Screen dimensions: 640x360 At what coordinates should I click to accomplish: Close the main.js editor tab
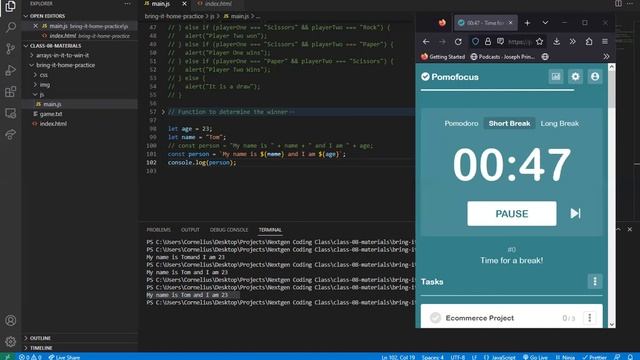[x=184, y=4]
